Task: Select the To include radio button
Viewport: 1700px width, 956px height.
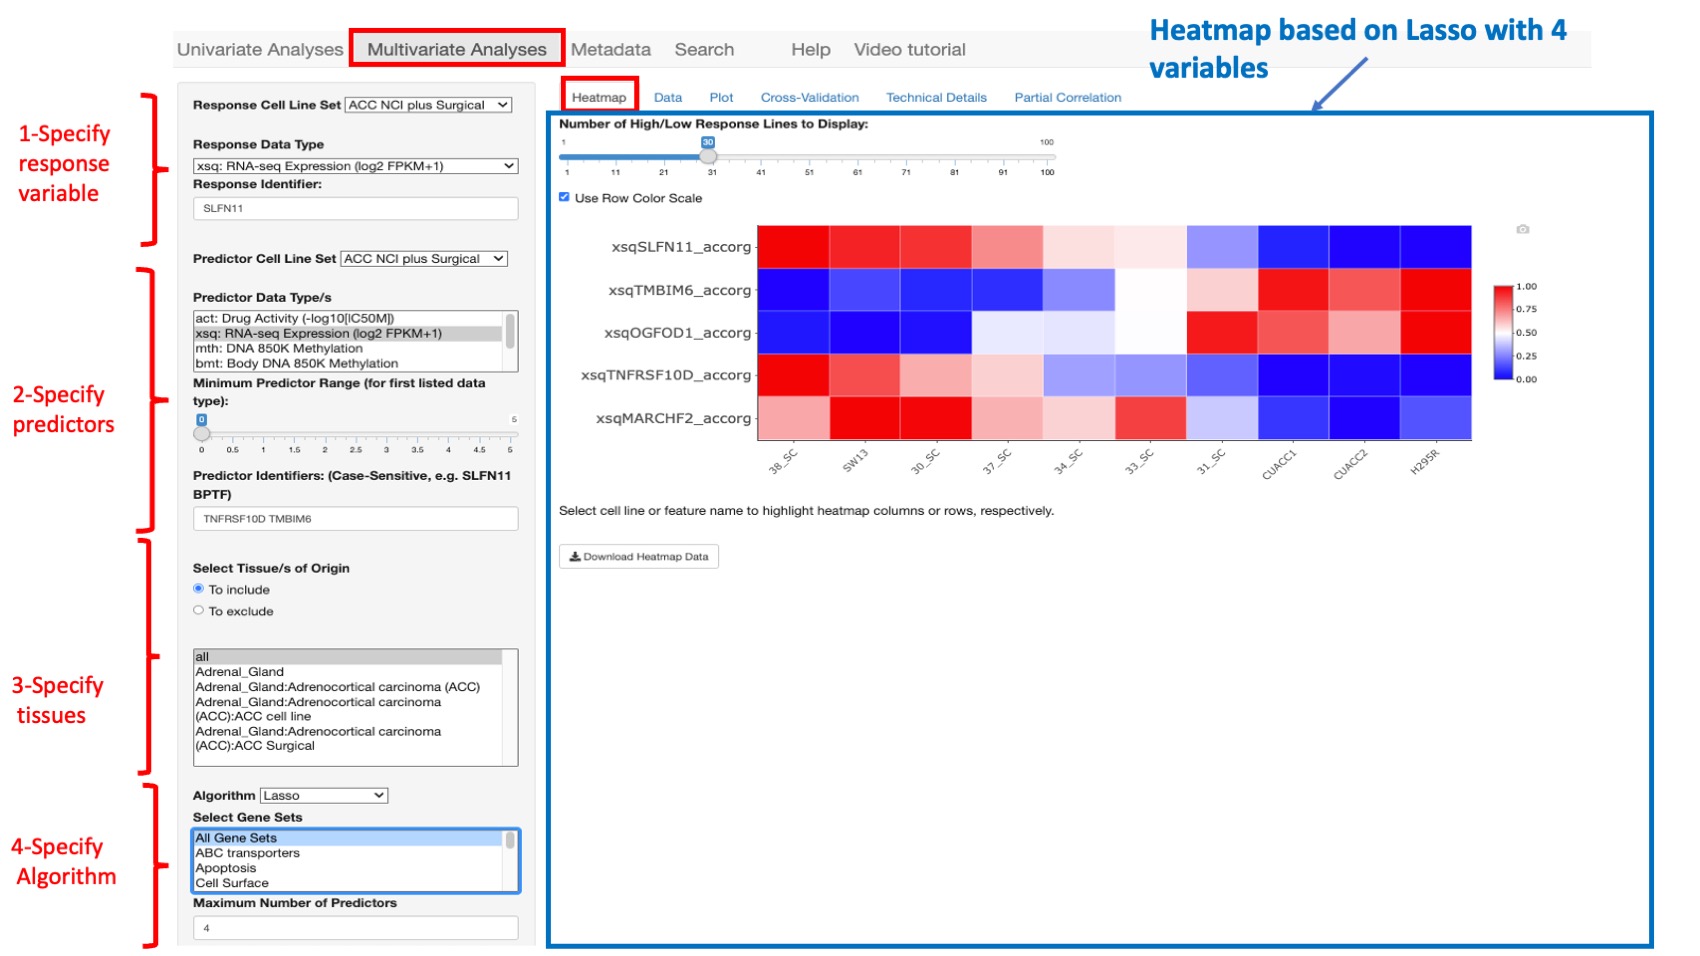Action: click(x=198, y=589)
